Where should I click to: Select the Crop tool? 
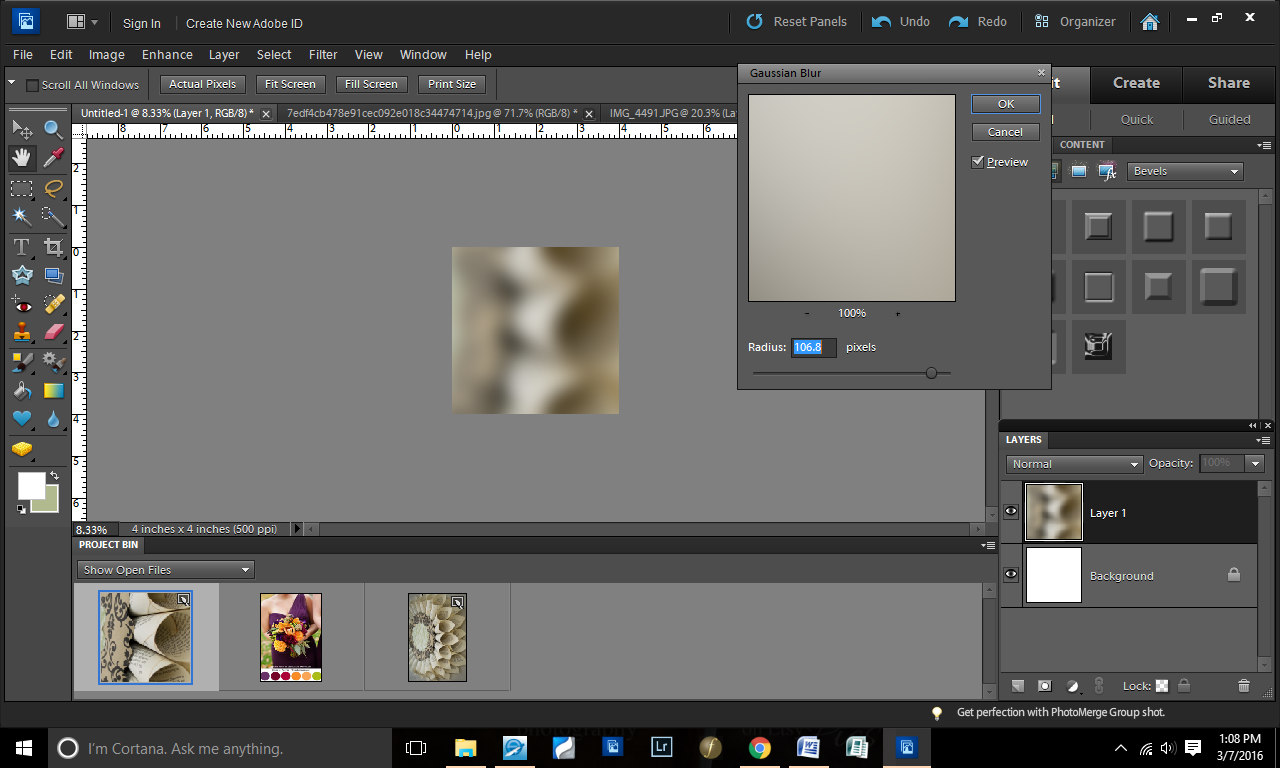[54, 247]
